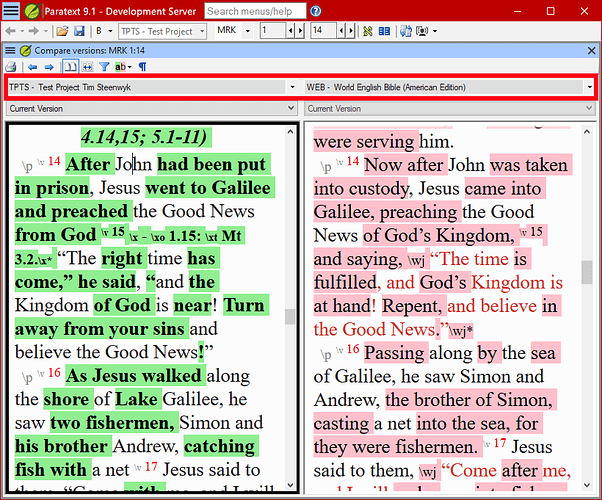Viewport: 602px width, 500px height.
Task: Click "into custody," in the right pane
Action: (x=362, y=189)
